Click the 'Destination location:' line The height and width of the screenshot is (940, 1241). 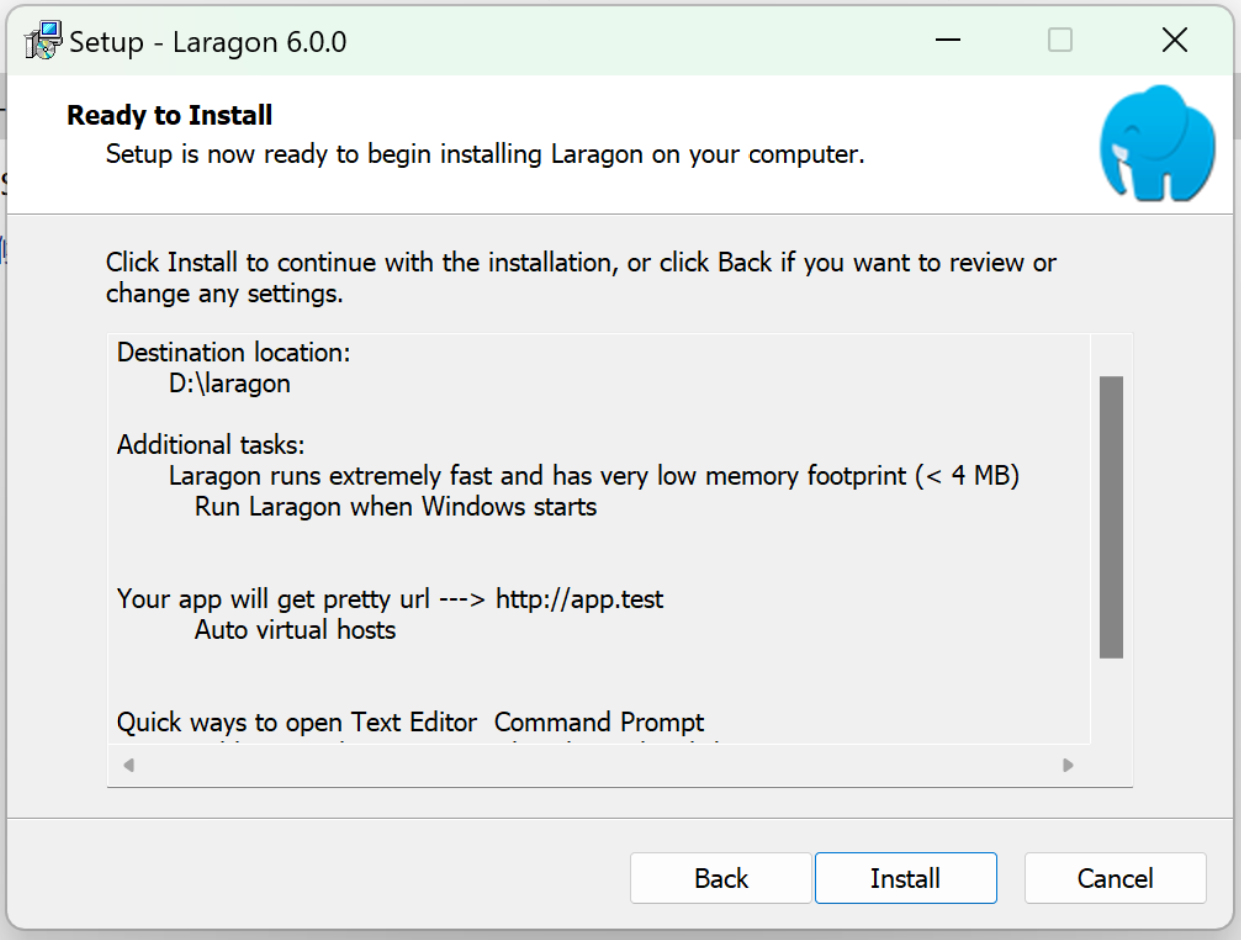click(x=234, y=353)
